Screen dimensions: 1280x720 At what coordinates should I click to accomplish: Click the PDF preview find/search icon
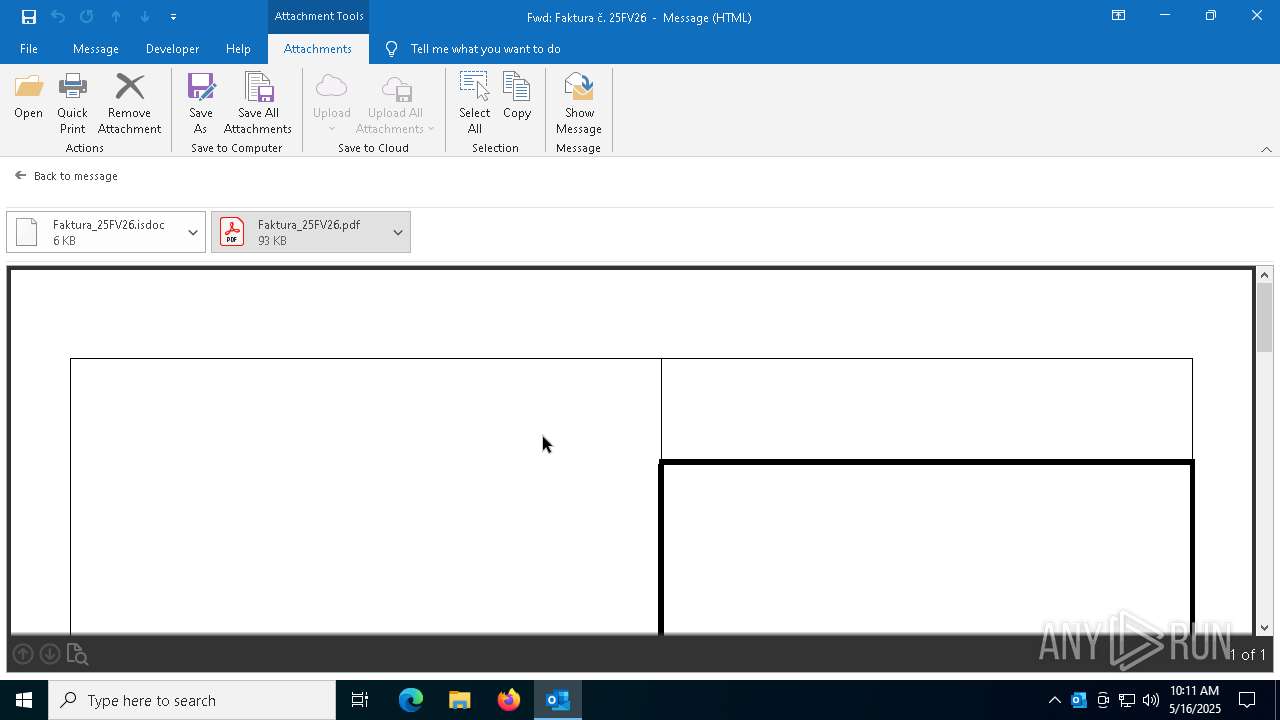(77, 655)
